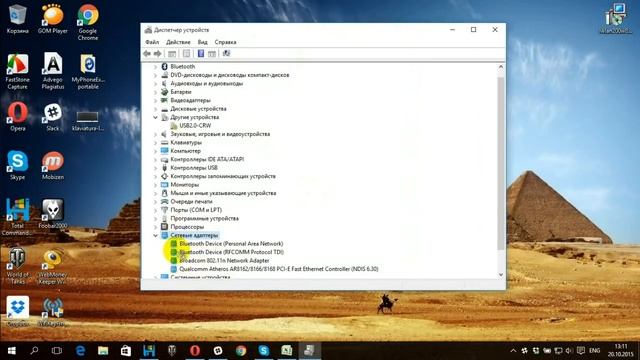The image size is (640, 360).
Task: Expand the Процессоры category
Action: point(155,227)
